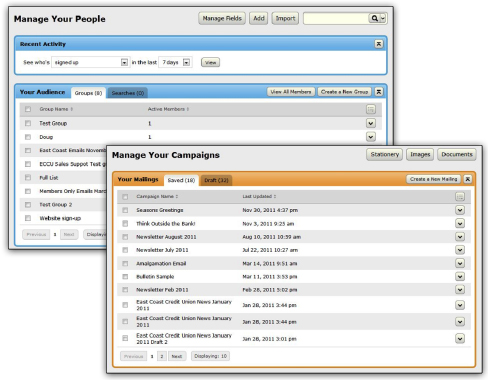Screen dimensions: 488x380
Task: Click the Add button in Manage Your People
Action: (259, 18)
